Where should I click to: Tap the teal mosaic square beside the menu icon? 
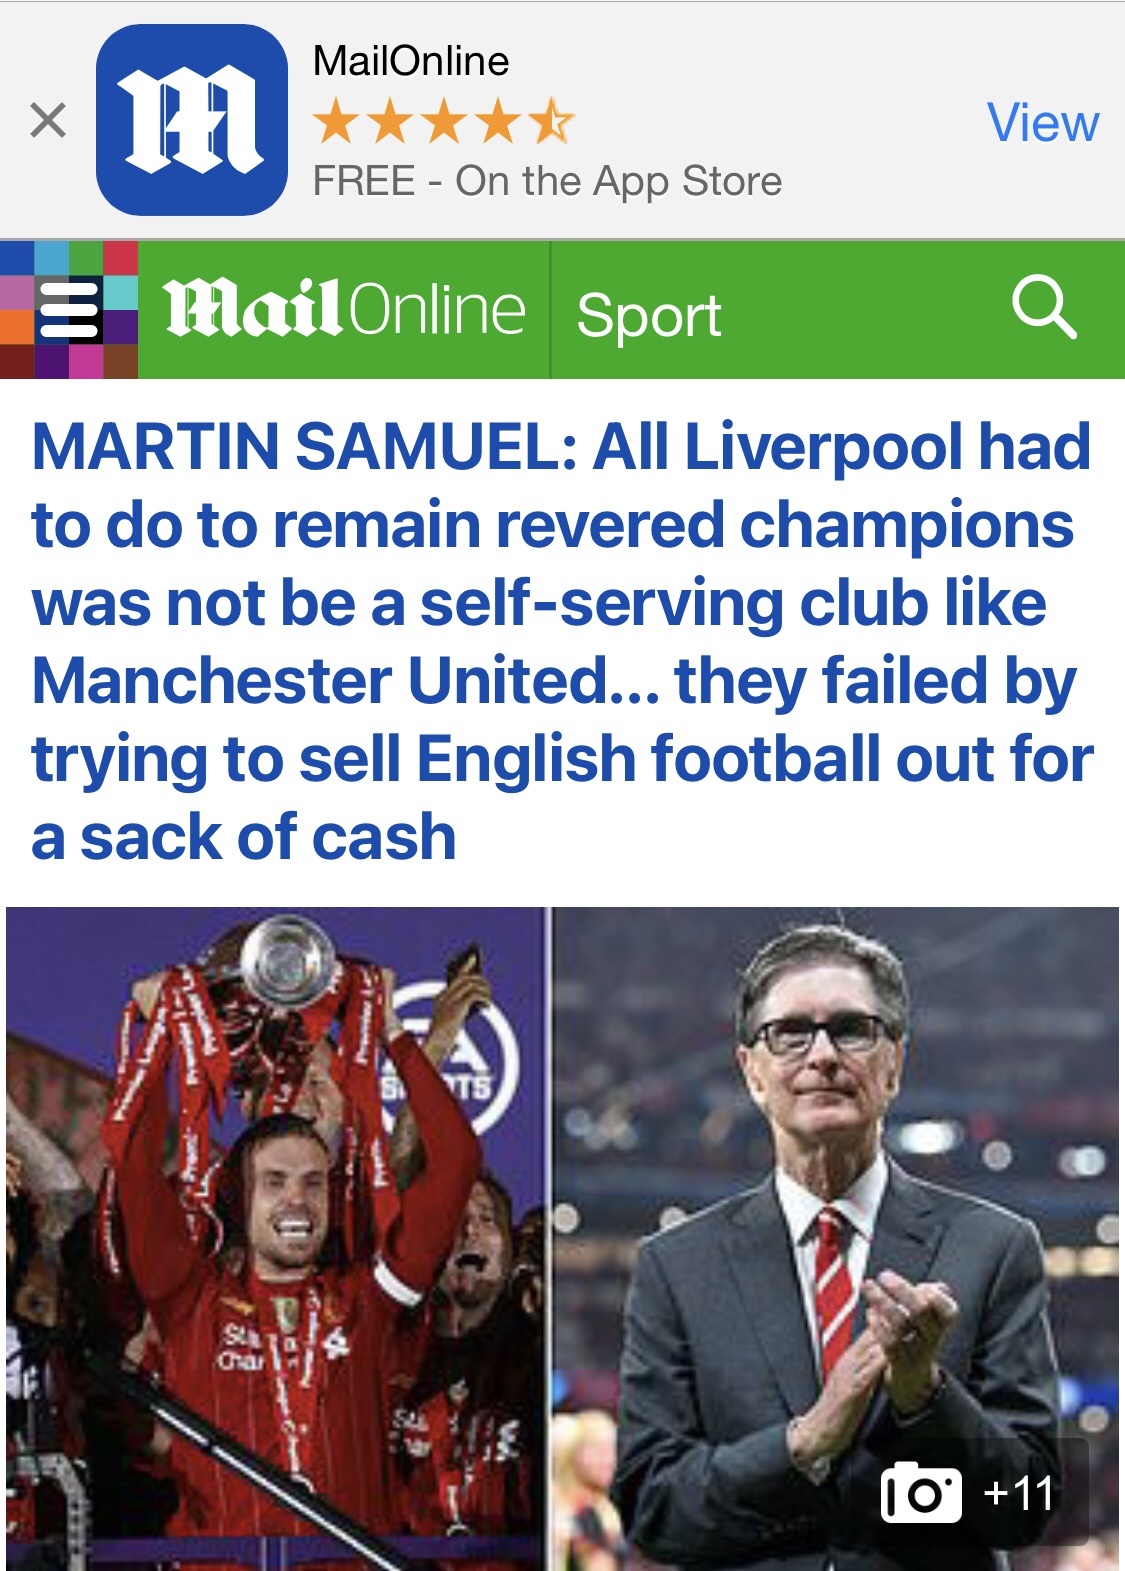[120, 292]
